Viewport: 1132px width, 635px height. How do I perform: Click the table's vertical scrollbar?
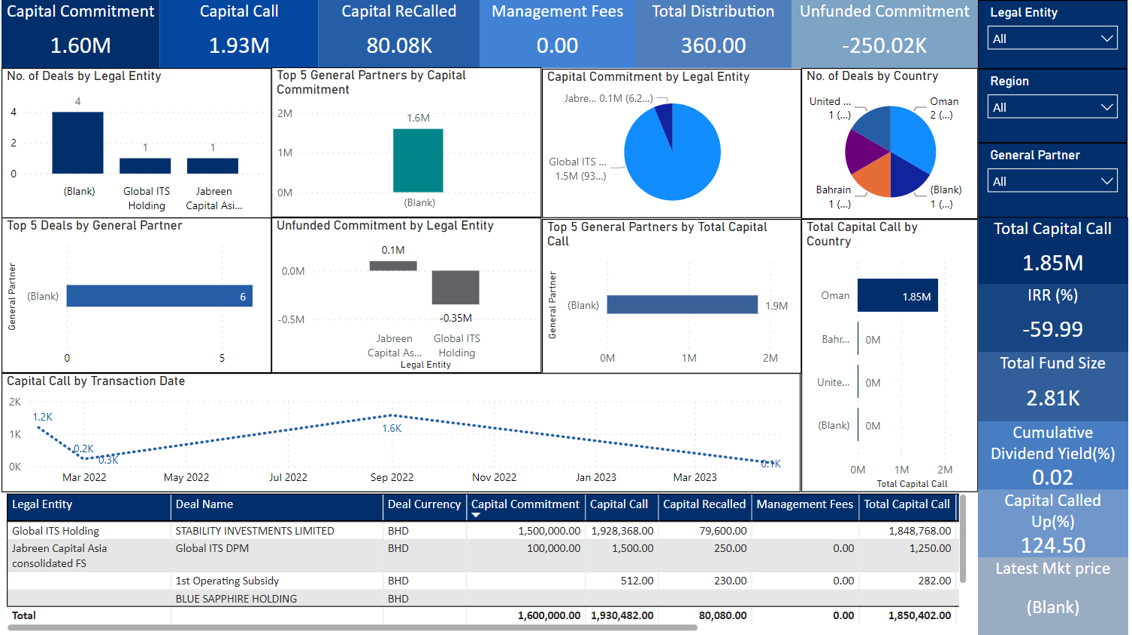pos(963,545)
